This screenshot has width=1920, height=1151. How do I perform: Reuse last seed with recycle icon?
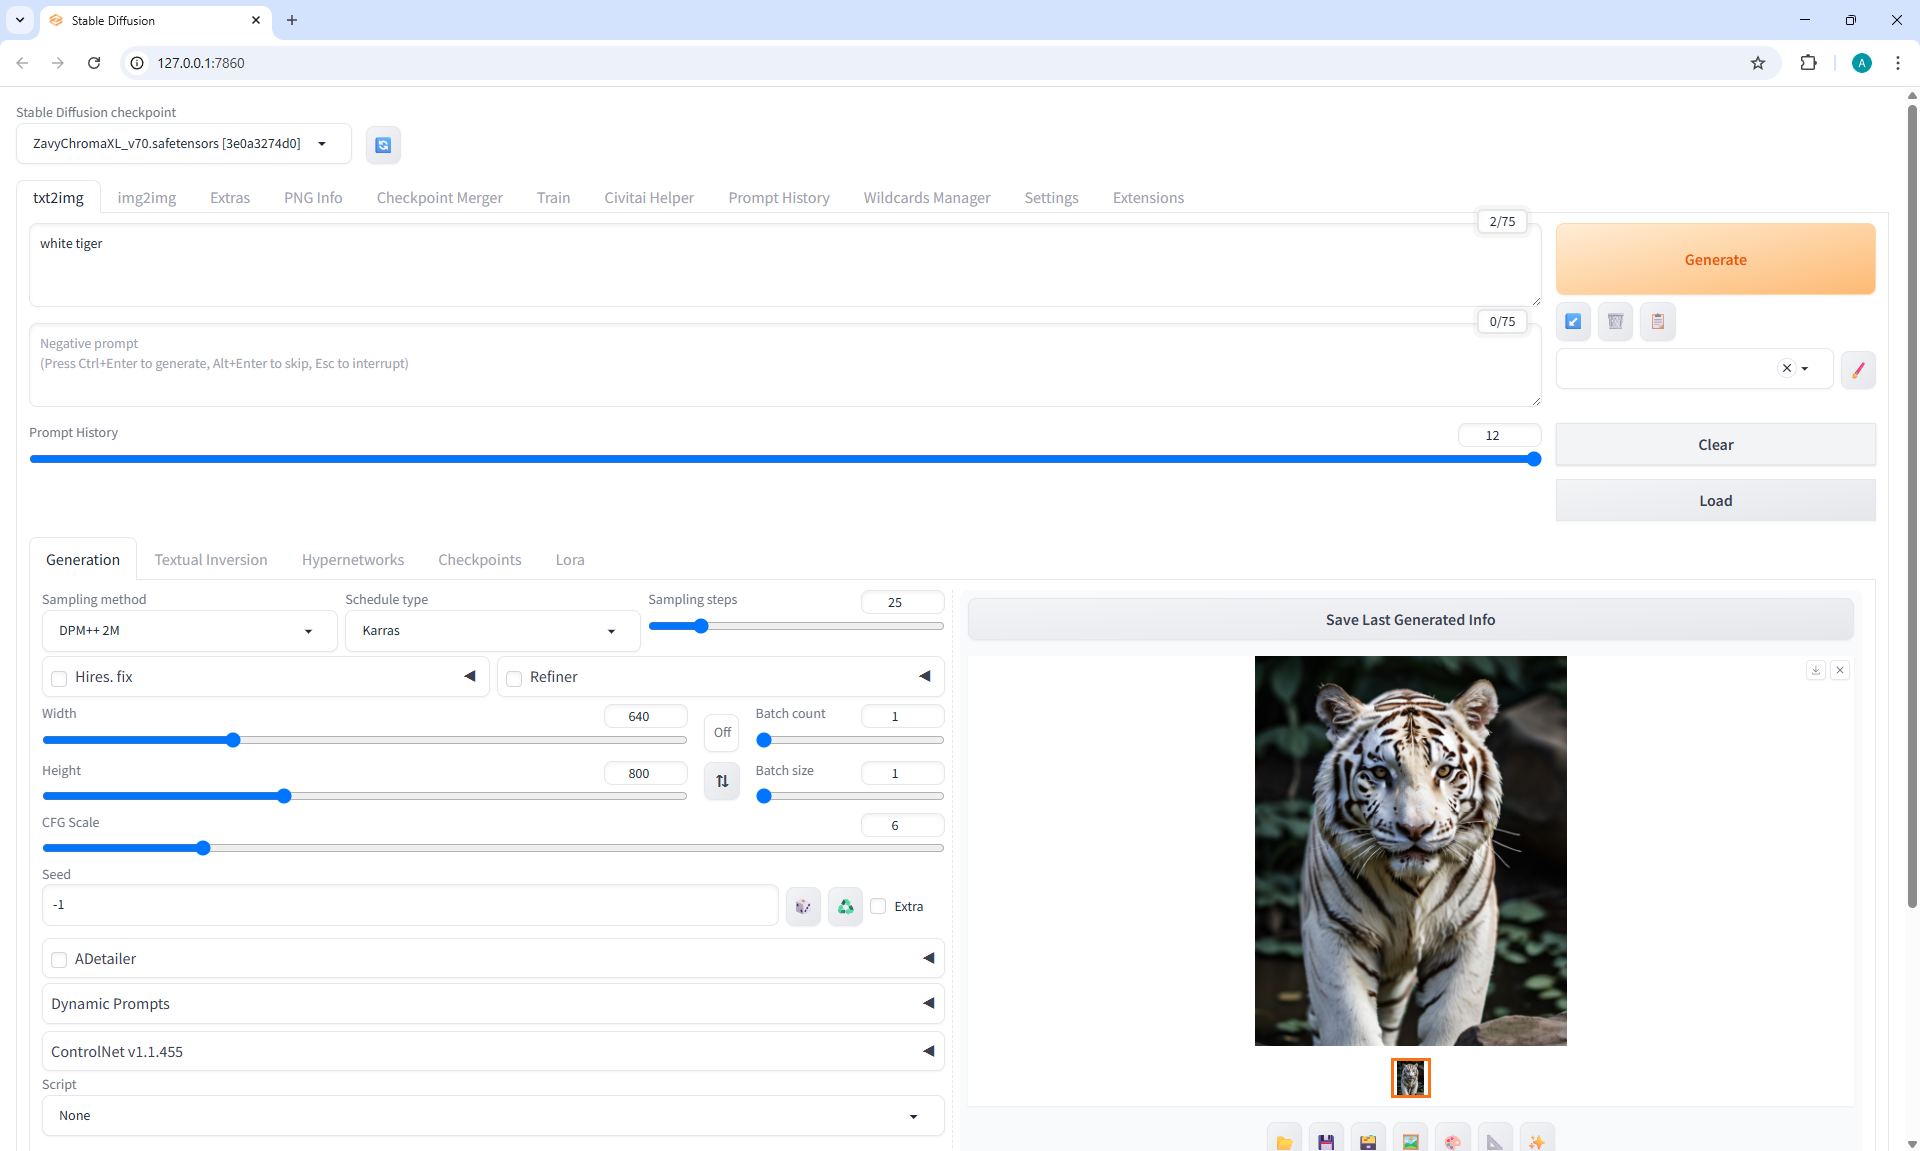pos(845,906)
